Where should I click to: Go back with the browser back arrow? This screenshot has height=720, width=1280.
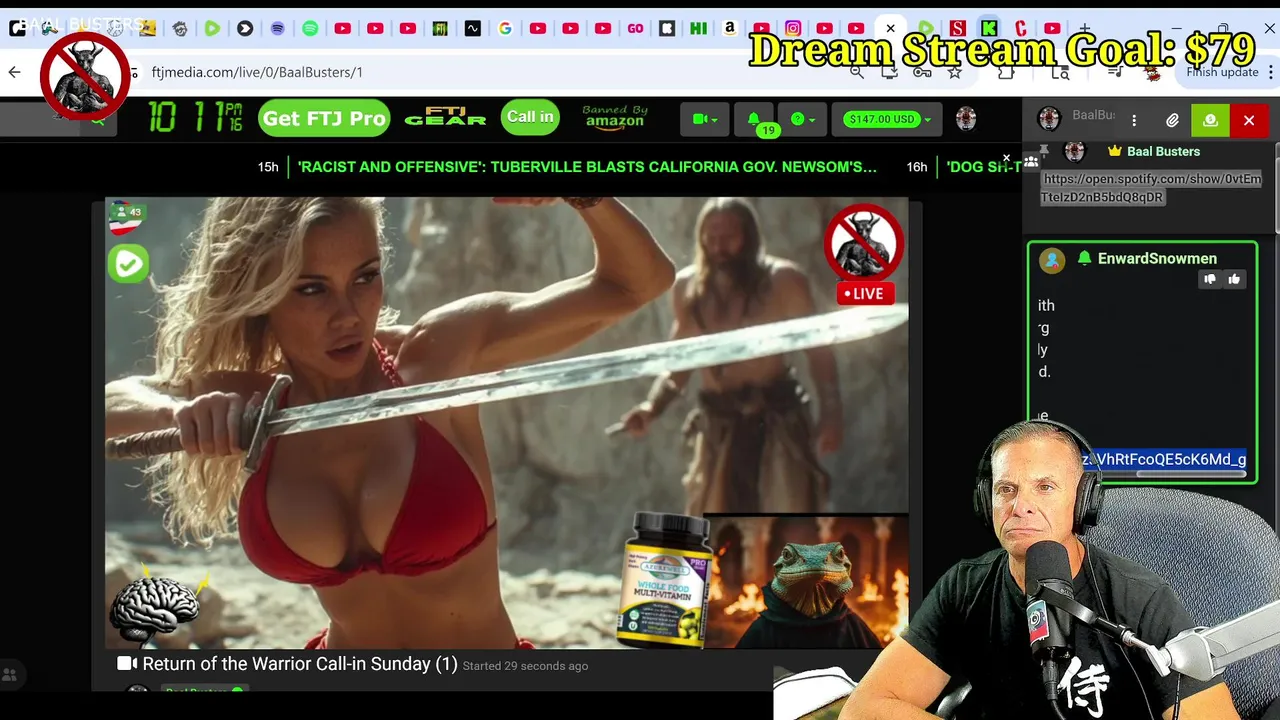pyautogui.click(x=14, y=72)
